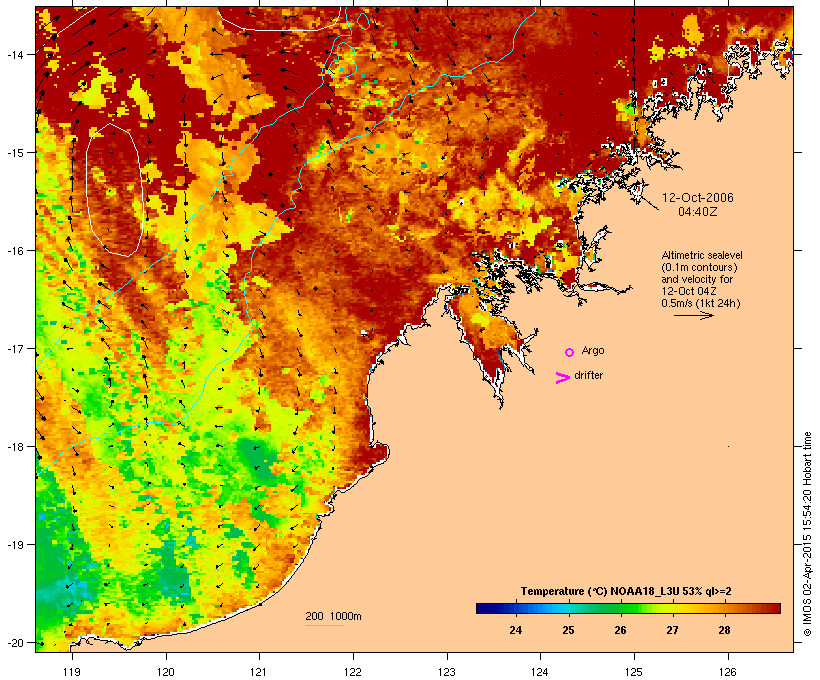Click the colorbar tick label 26
The image size is (820, 680).
pyautogui.click(x=620, y=630)
